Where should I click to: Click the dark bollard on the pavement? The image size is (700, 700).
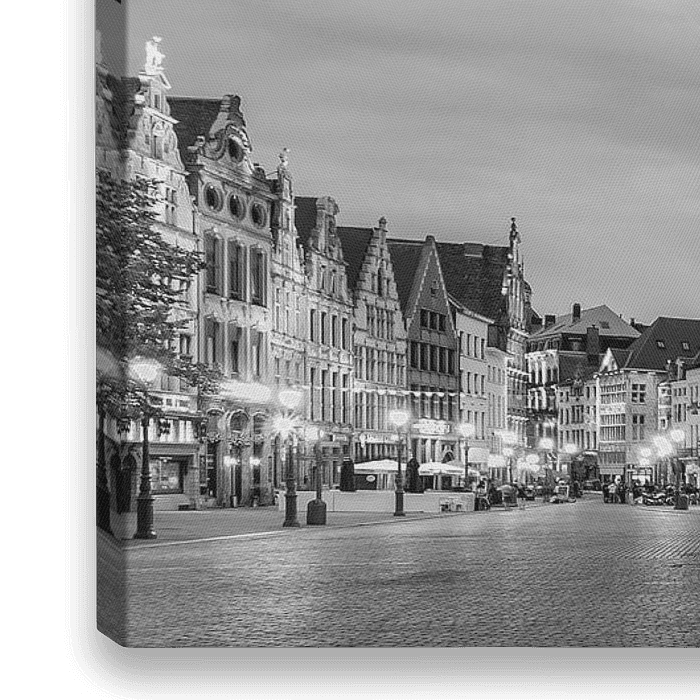[x=316, y=510]
